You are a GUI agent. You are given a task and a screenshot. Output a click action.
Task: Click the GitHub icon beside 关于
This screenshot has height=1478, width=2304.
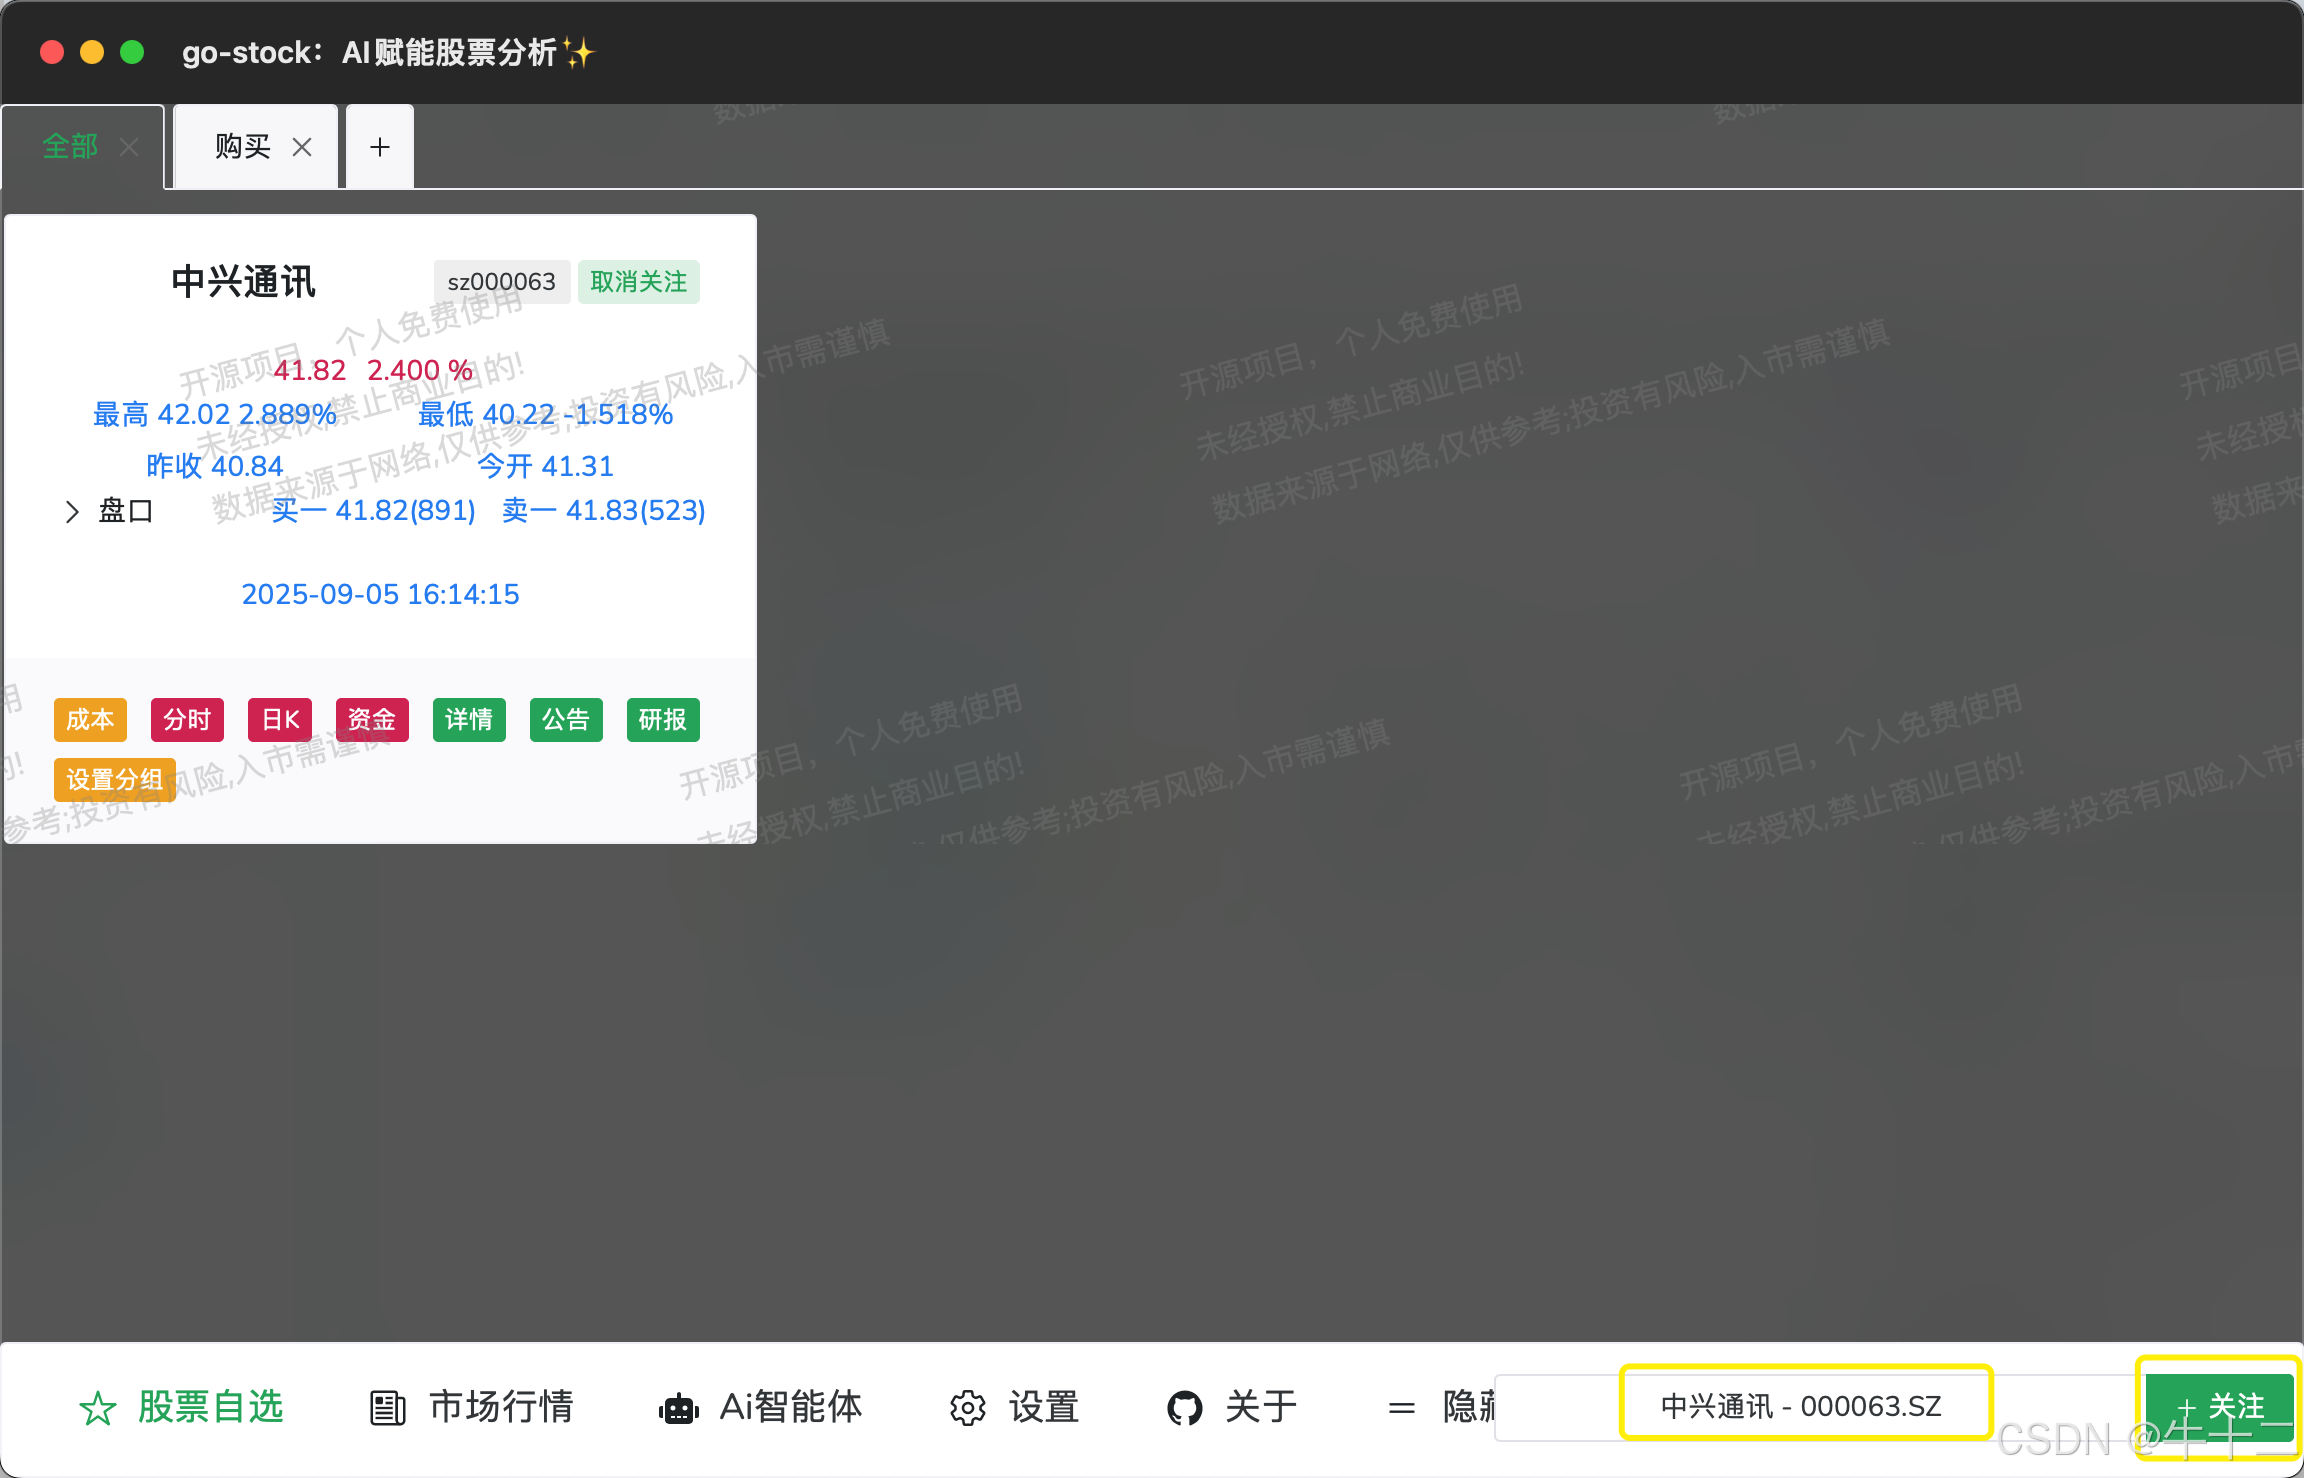(1185, 1408)
